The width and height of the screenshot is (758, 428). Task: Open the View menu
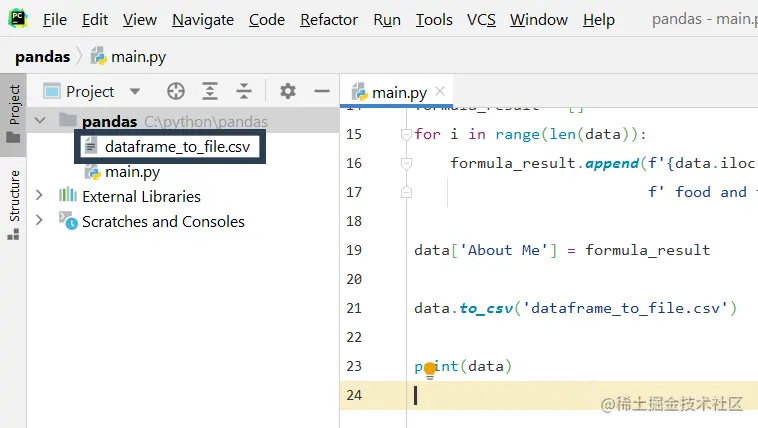(140, 20)
